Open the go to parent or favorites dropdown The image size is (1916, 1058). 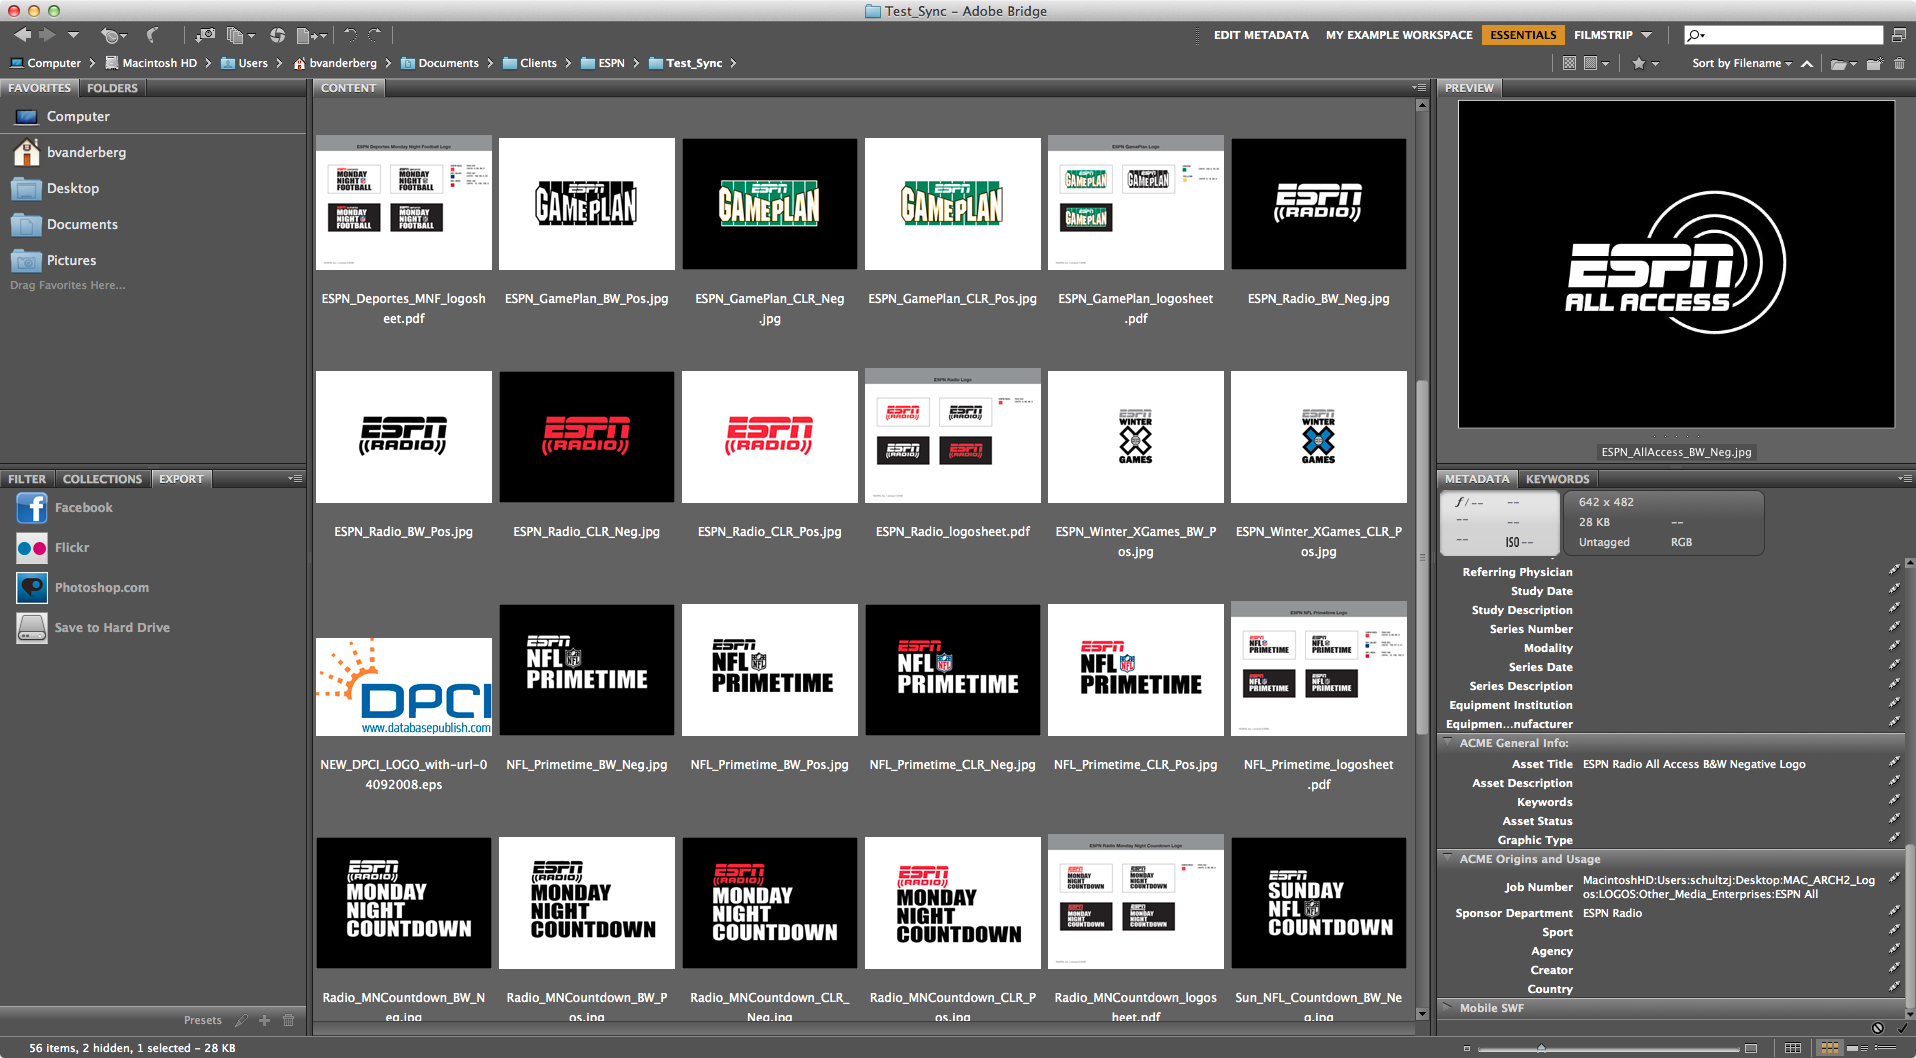(73, 35)
